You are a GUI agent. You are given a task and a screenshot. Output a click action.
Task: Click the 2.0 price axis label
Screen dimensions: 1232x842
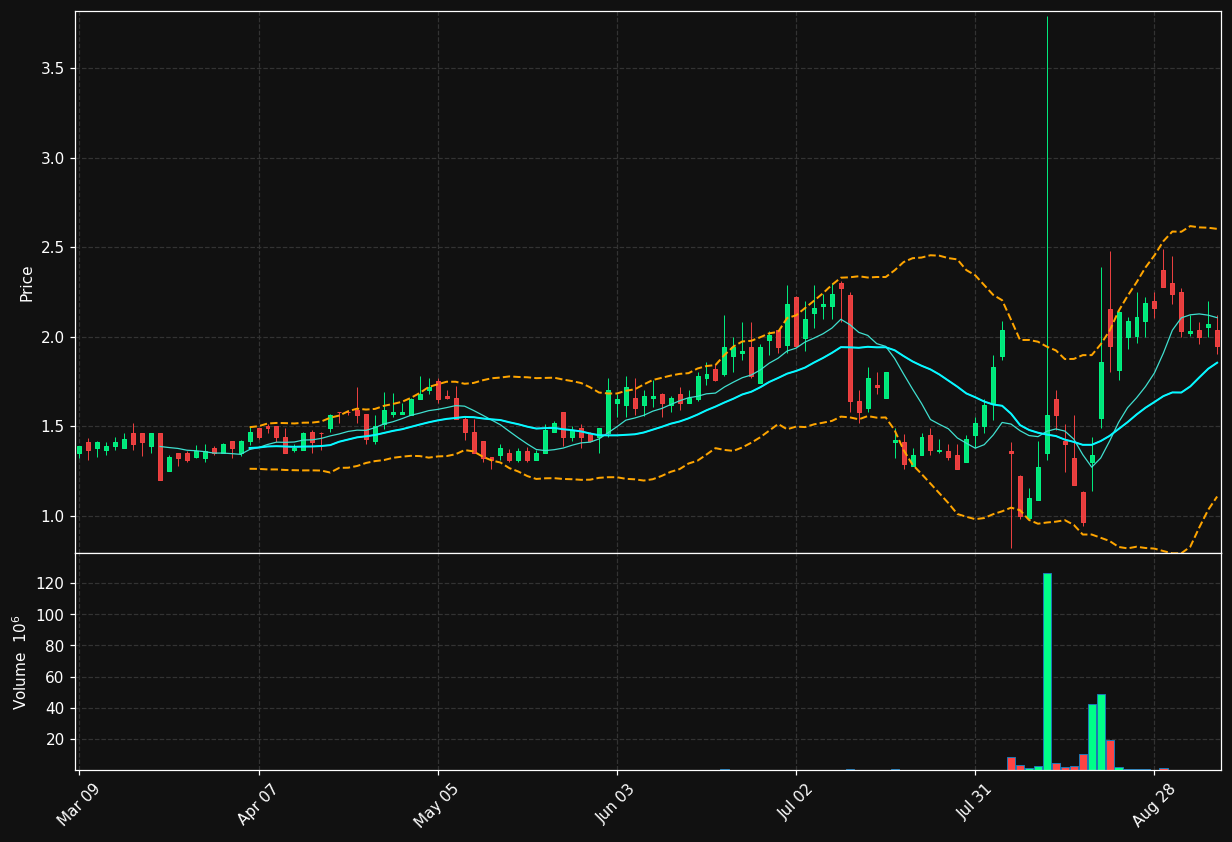(52, 337)
